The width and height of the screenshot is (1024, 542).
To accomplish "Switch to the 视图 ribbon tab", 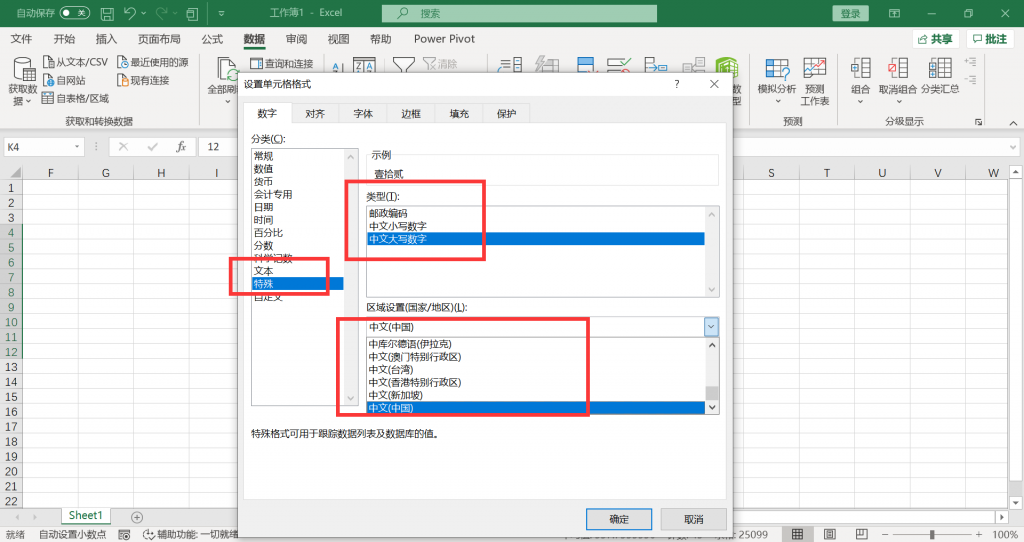I will point(338,39).
